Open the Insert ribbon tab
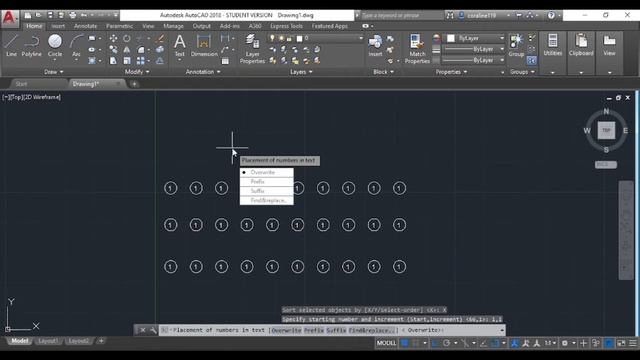 (x=58, y=26)
